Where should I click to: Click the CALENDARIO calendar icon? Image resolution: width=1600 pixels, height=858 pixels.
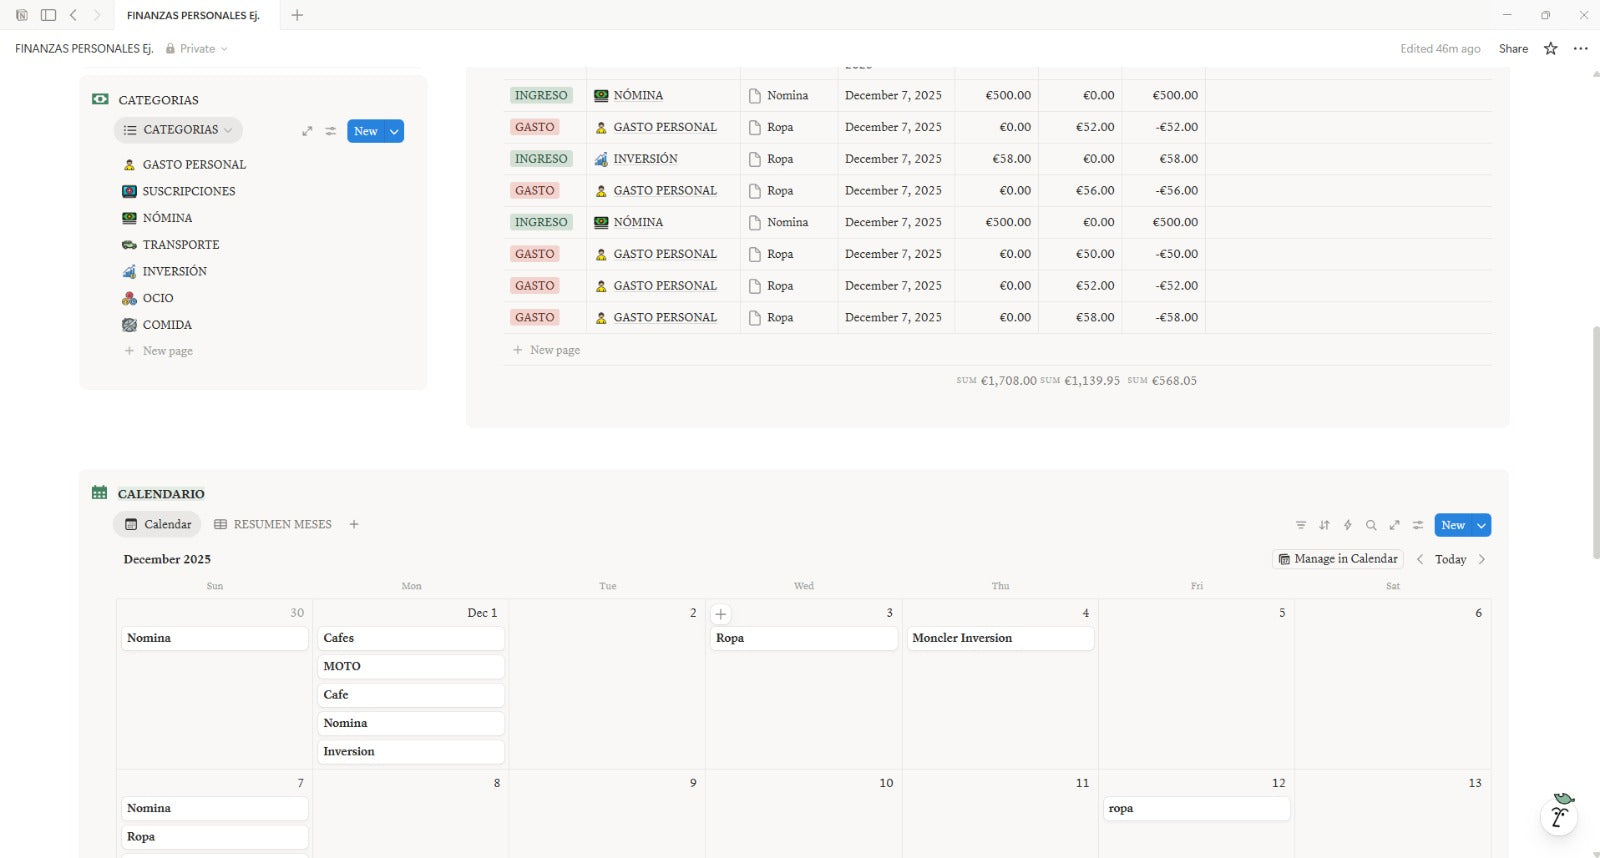[x=99, y=492]
